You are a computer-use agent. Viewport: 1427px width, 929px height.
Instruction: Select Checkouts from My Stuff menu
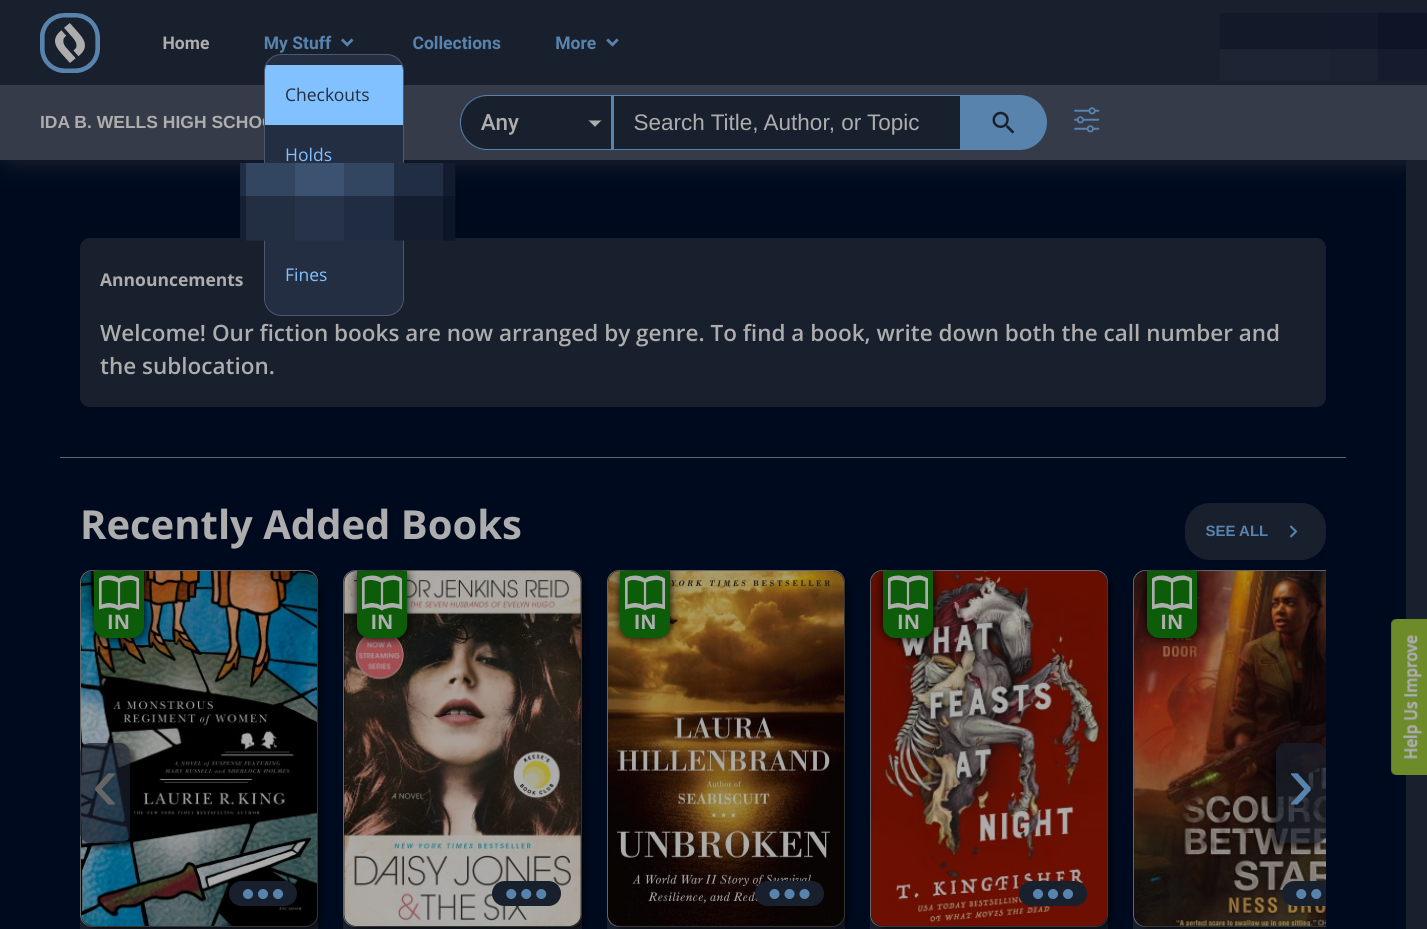point(334,95)
